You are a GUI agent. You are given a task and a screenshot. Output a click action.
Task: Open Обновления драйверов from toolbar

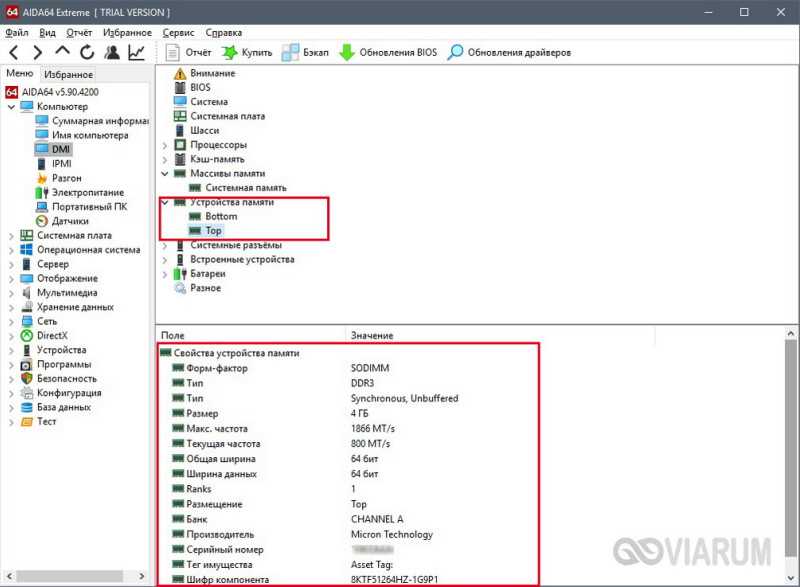[x=509, y=52]
